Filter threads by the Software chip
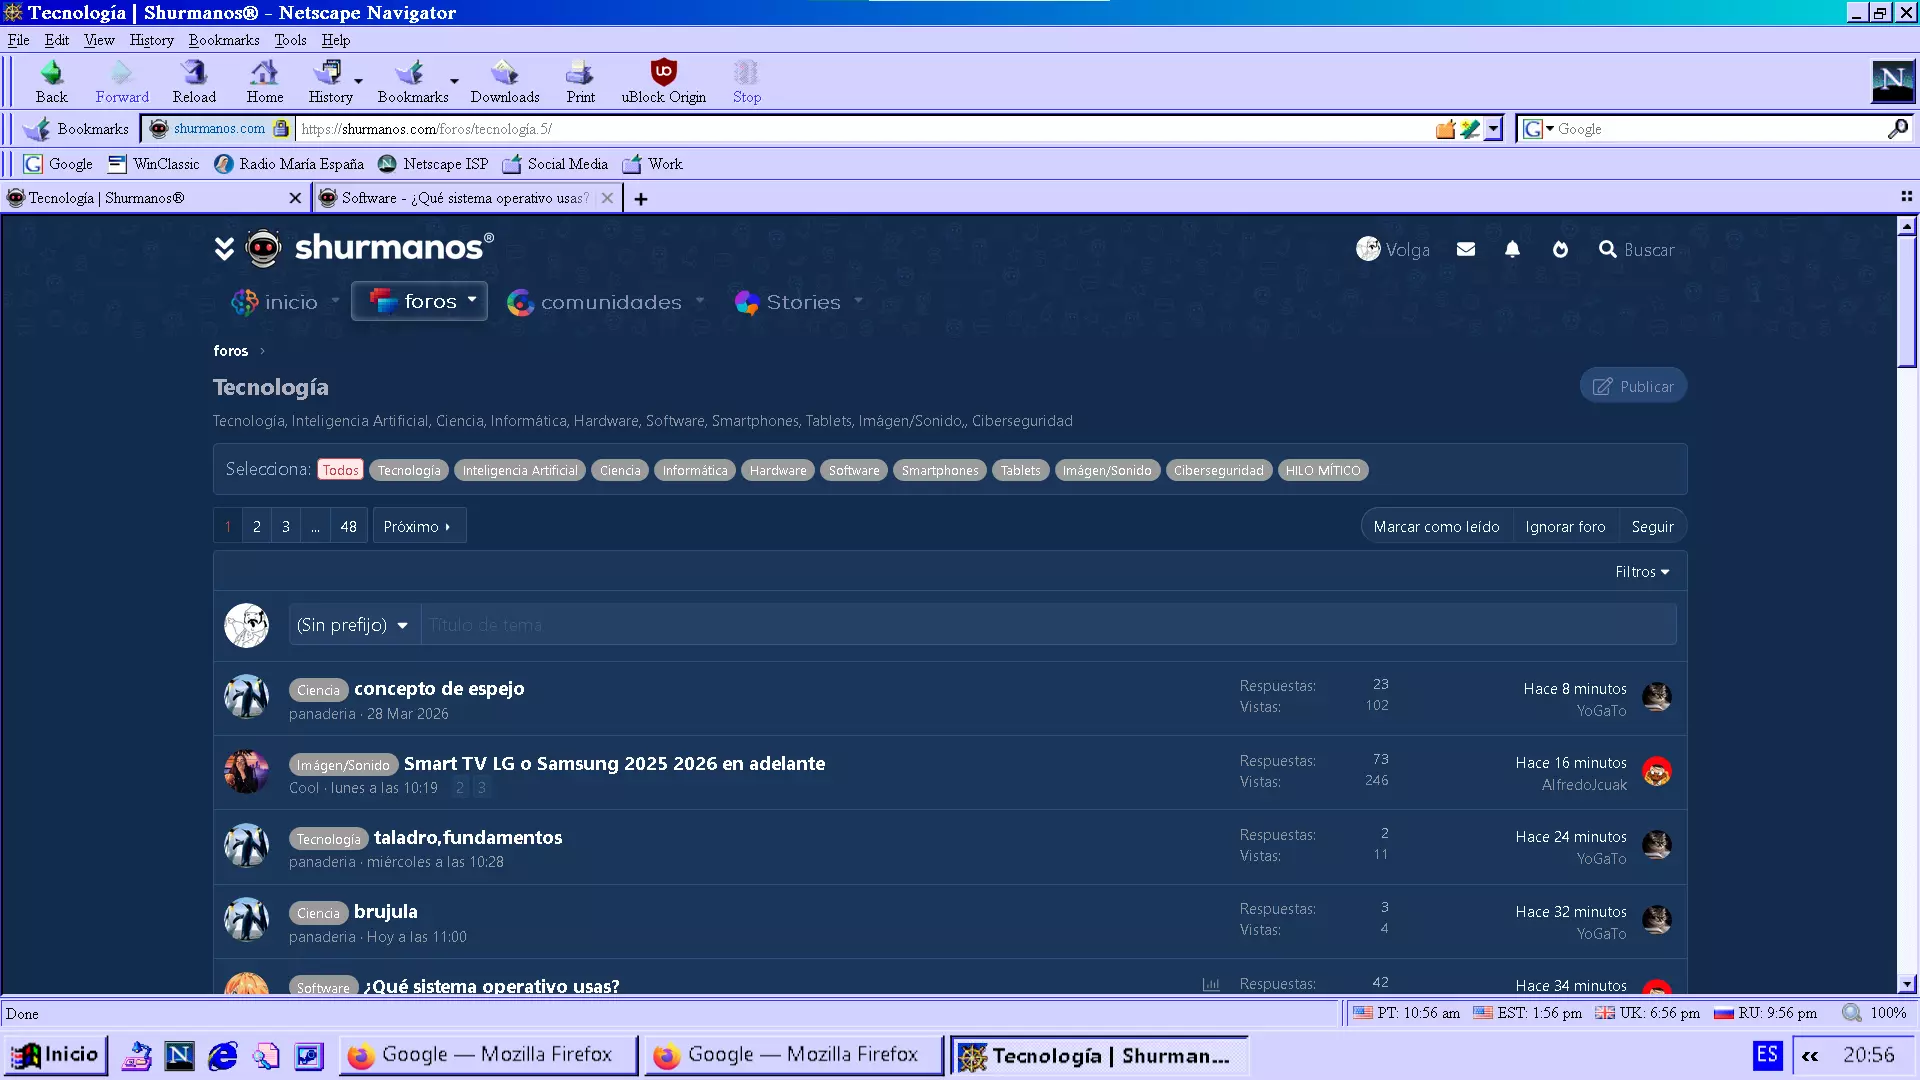Image resolution: width=1920 pixels, height=1080 pixels. (x=854, y=470)
